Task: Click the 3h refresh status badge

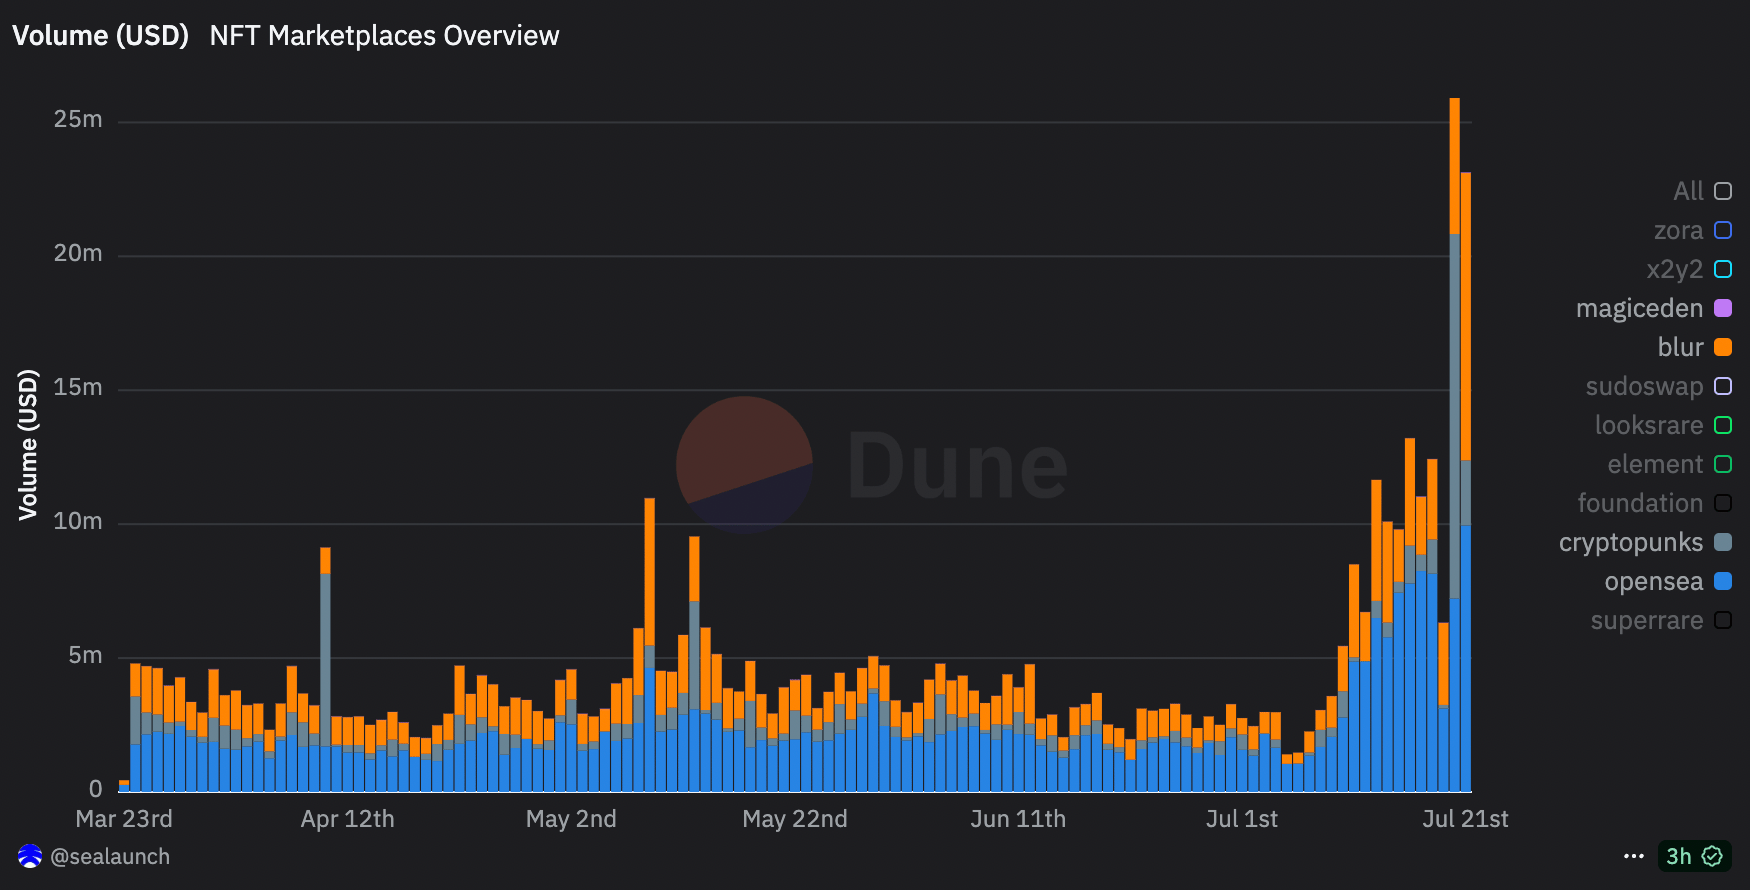Action: (1694, 856)
